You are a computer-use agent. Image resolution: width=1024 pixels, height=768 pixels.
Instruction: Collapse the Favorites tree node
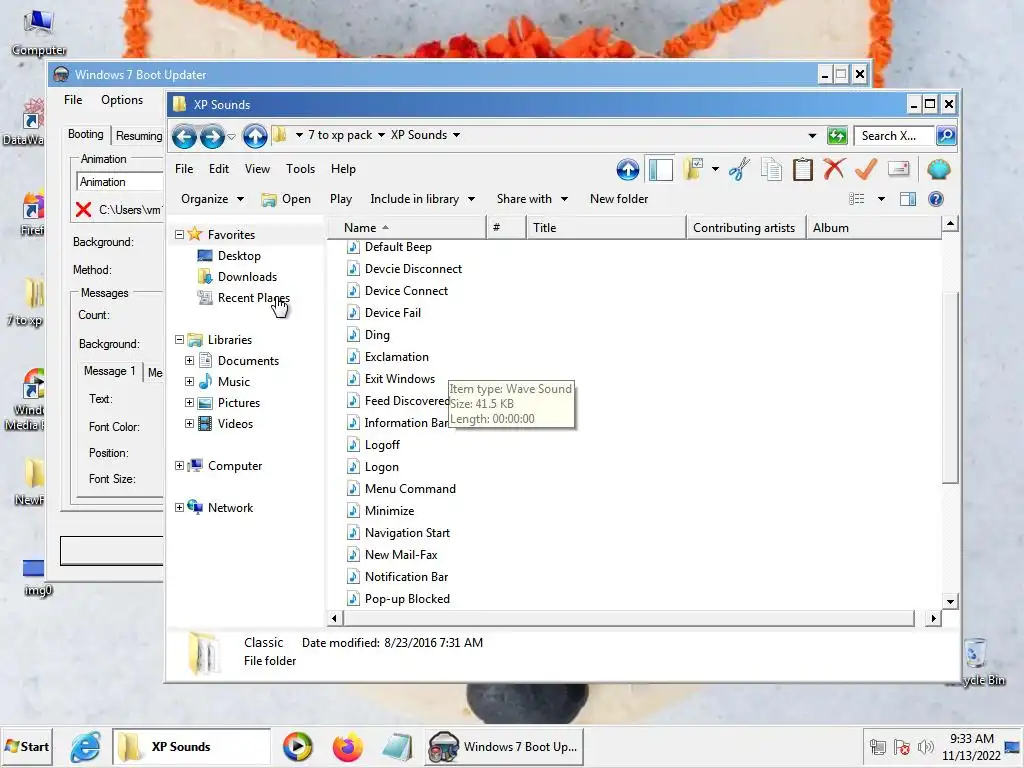pyautogui.click(x=179, y=234)
